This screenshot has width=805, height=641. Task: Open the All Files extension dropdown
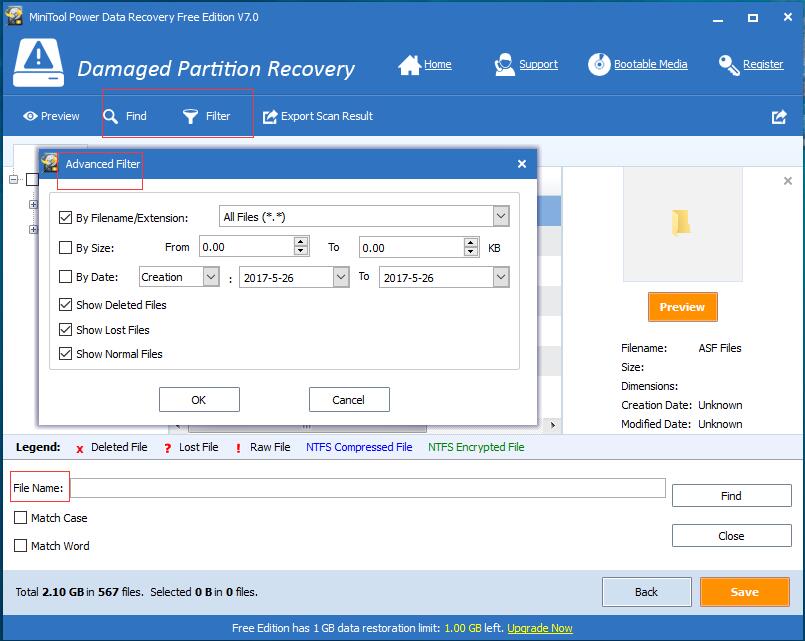point(501,216)
